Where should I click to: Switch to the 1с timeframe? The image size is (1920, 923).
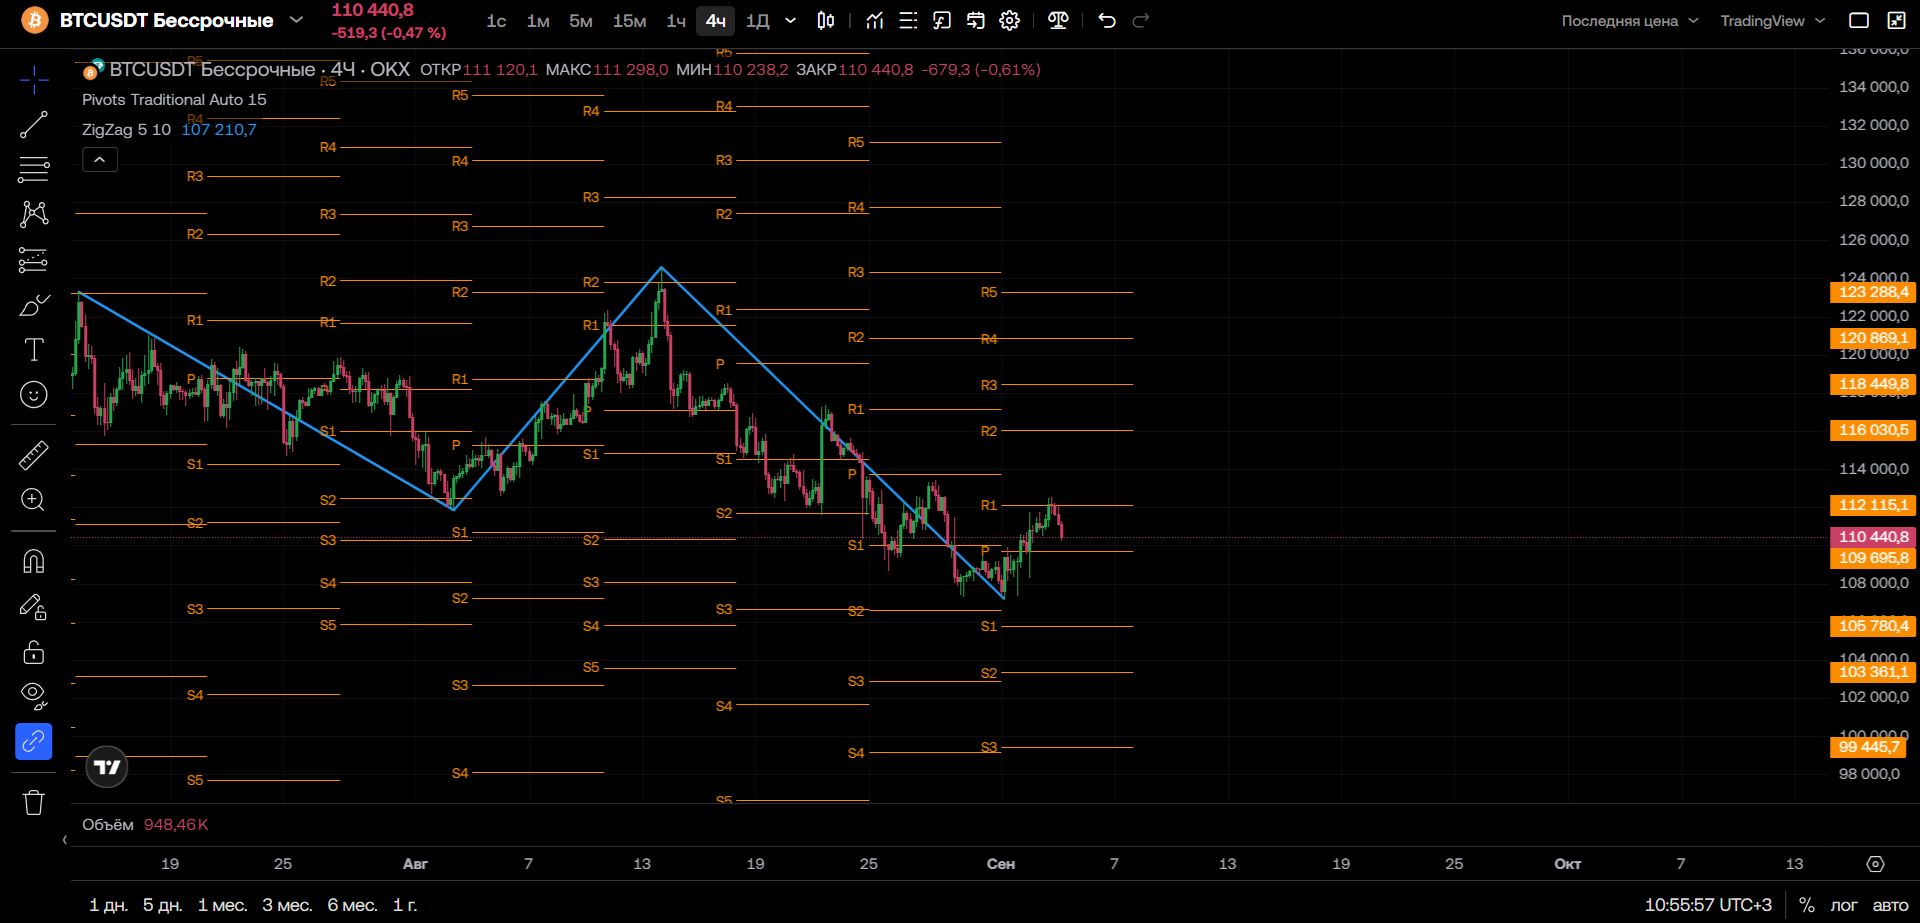click(496, 21)
